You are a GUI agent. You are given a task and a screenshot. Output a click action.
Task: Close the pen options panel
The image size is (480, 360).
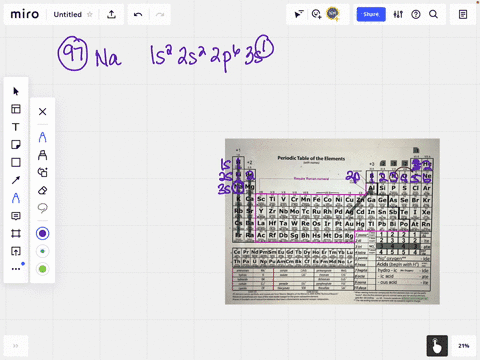tap(42, 111)
